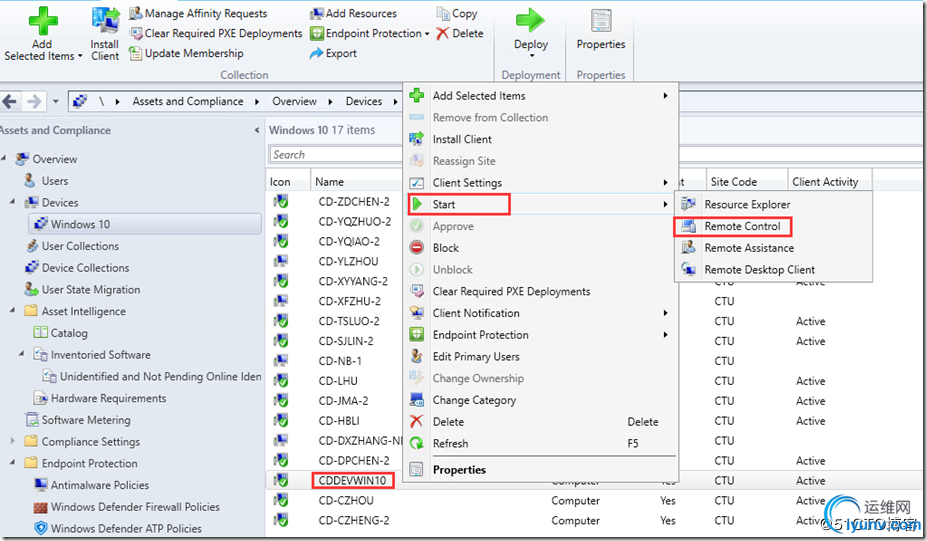Collapse the Endpoint Protection tree node
Screen dimensions: 927x541
pos(12,463)
